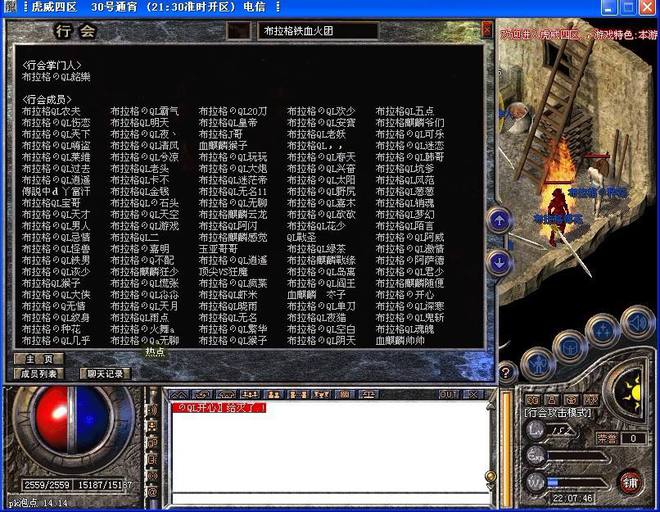The image size is (660, 512).
Task: Click the up arrow beside guild window
Action: point(500,221)
